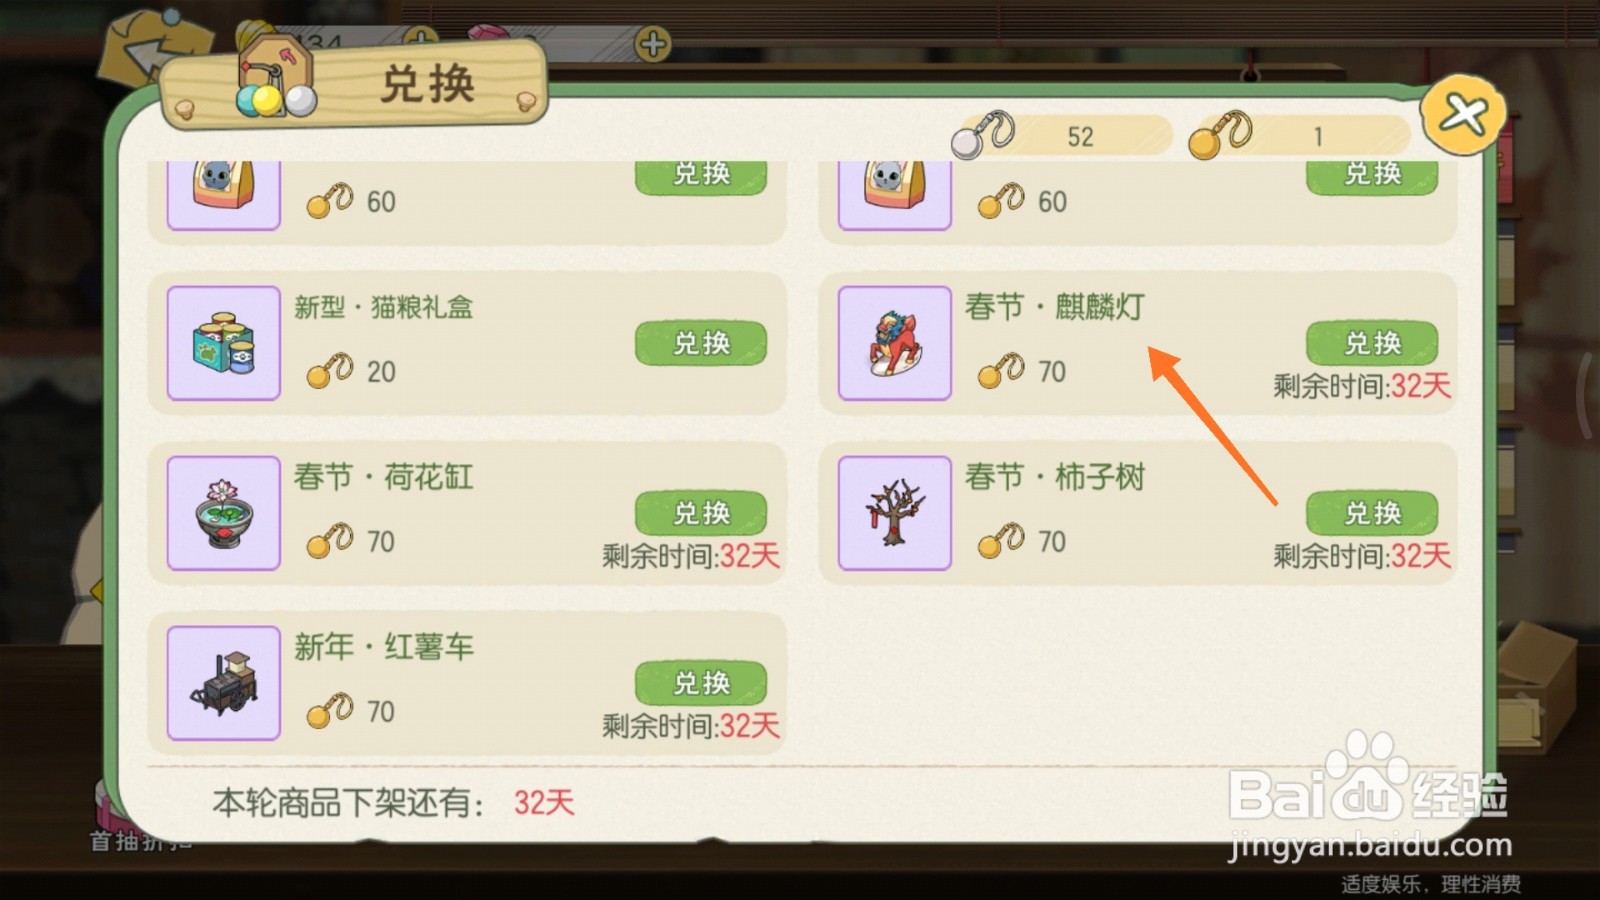Tap the 春节·麒麟灯 item icon
This screenshot has width=1600, height=900.
894,343
